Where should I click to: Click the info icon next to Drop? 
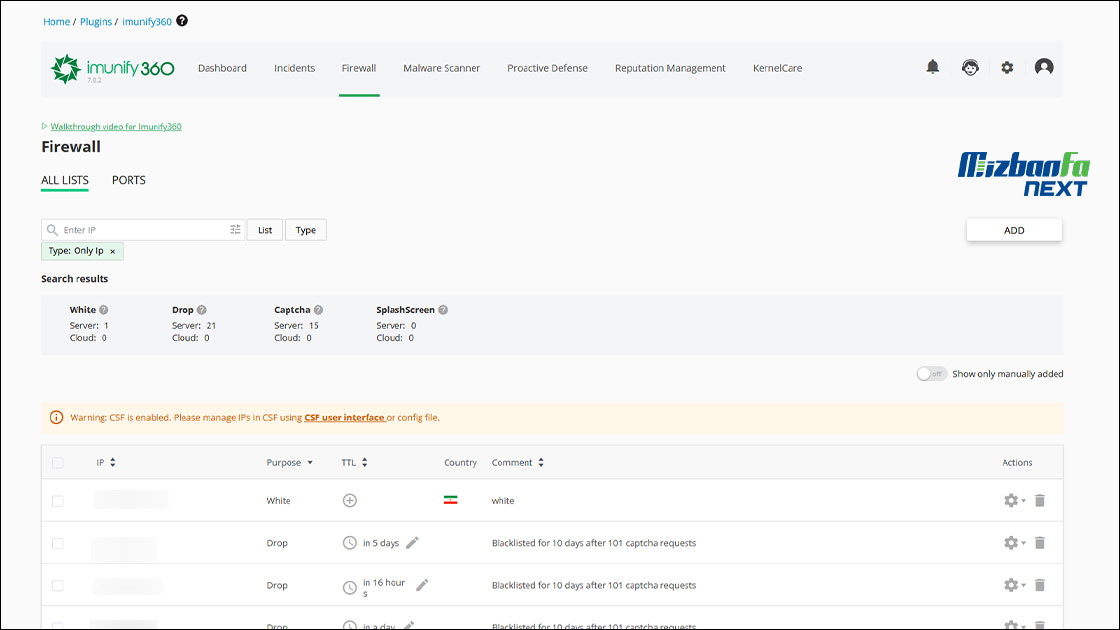(202, 310)
